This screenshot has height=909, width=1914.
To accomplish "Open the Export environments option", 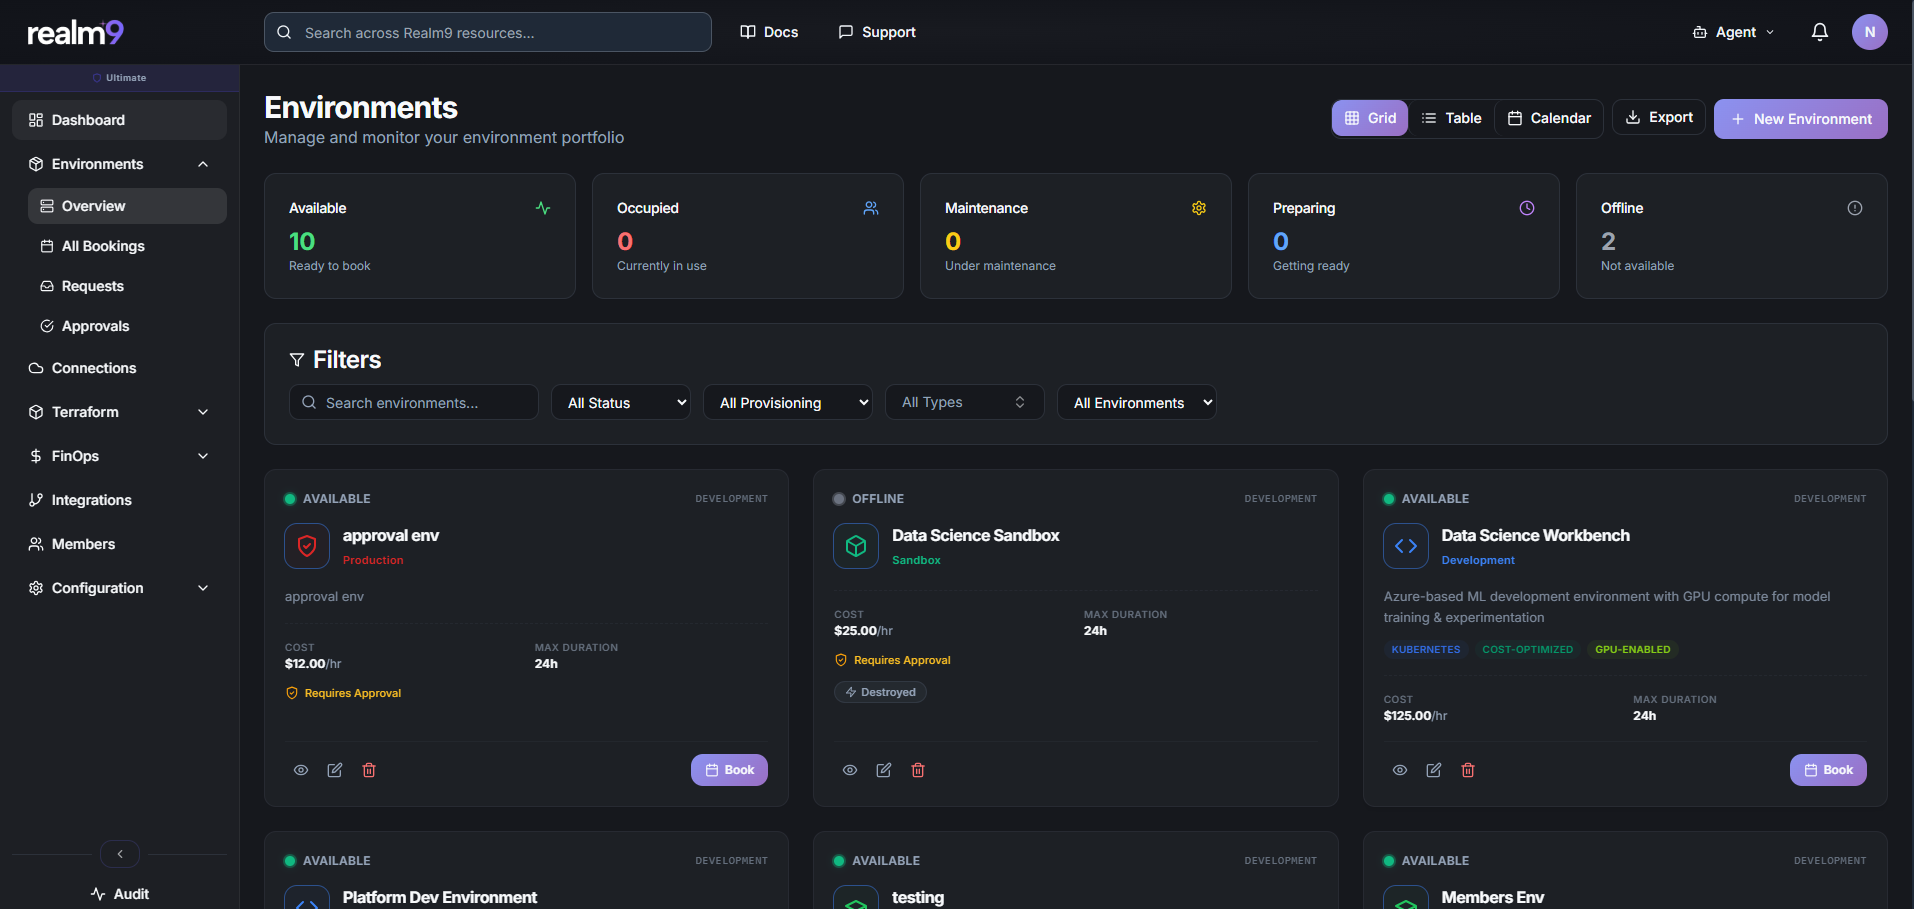I will click(1658, 117).
